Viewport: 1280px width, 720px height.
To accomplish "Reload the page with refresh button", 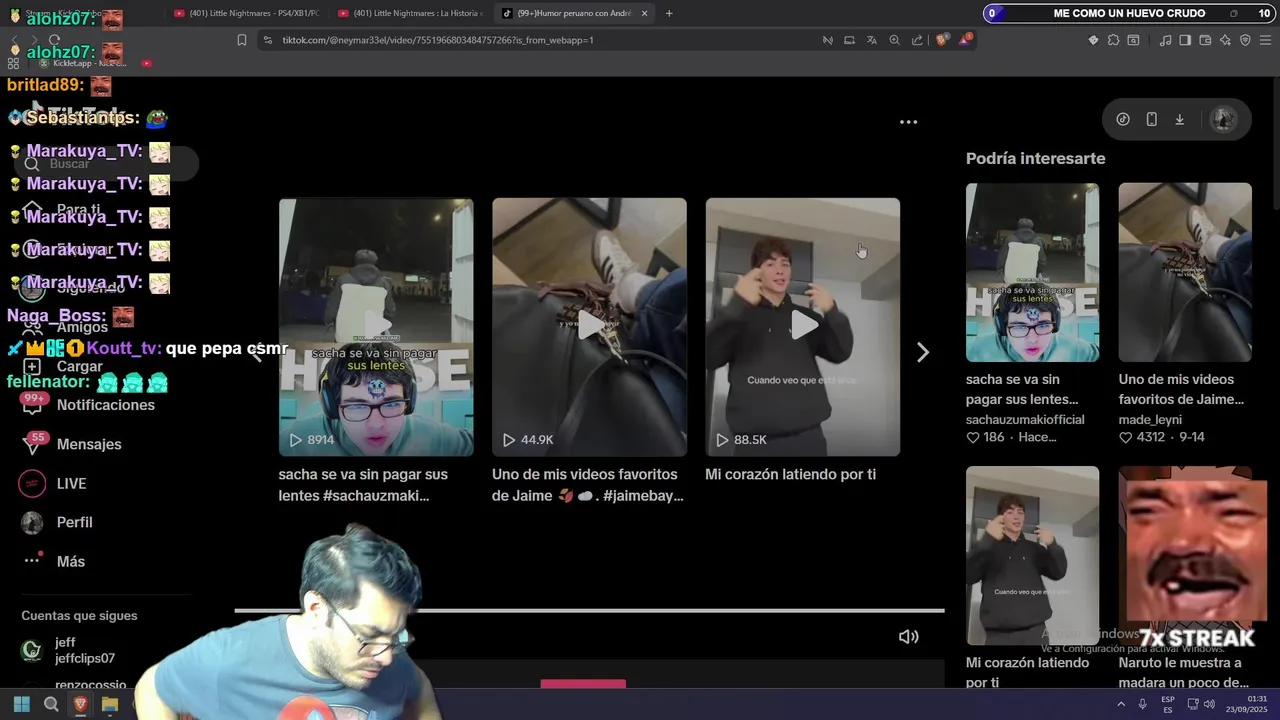I will coord(54,40).
